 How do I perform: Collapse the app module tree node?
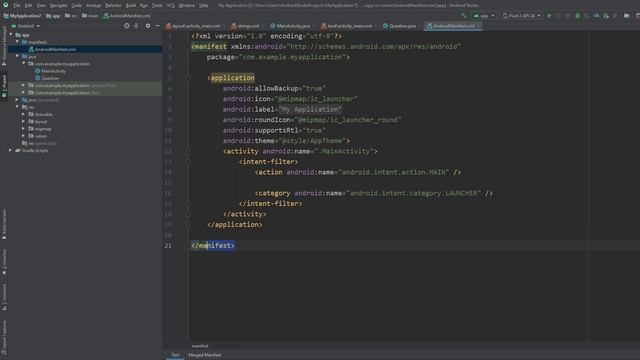point(11,35)
